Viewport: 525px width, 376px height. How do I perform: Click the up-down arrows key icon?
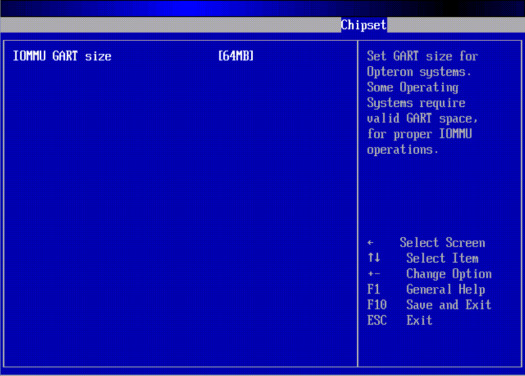[374, 258]
